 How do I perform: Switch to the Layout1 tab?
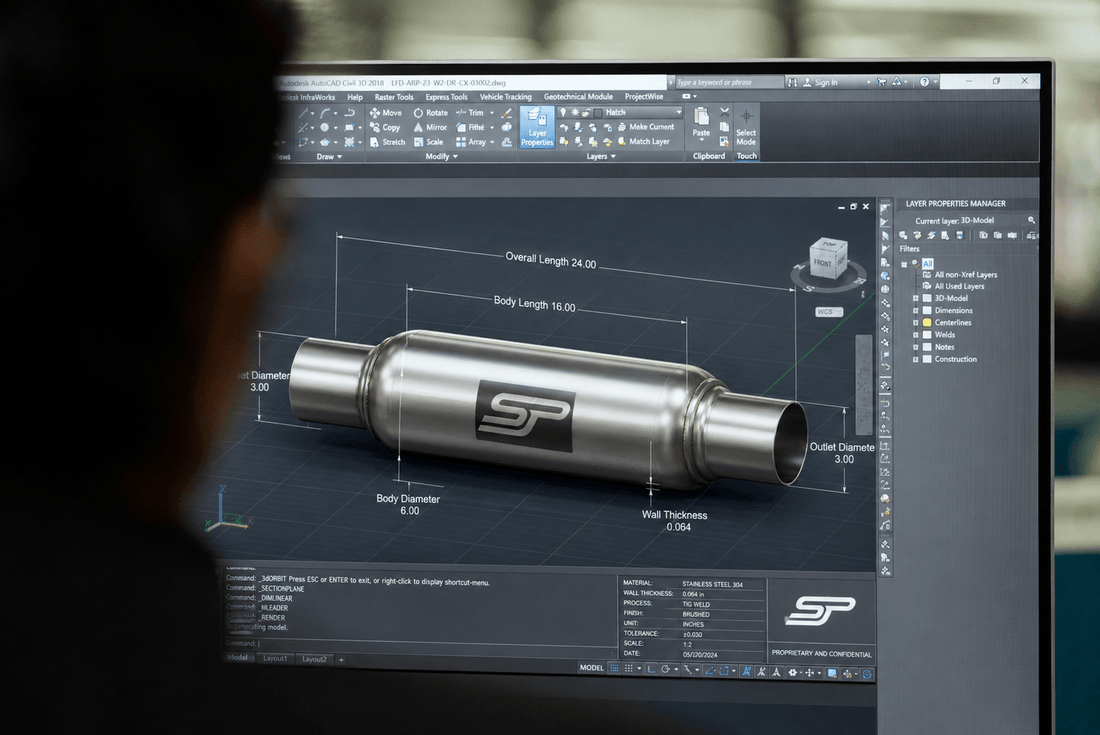[x=275, y=659]
